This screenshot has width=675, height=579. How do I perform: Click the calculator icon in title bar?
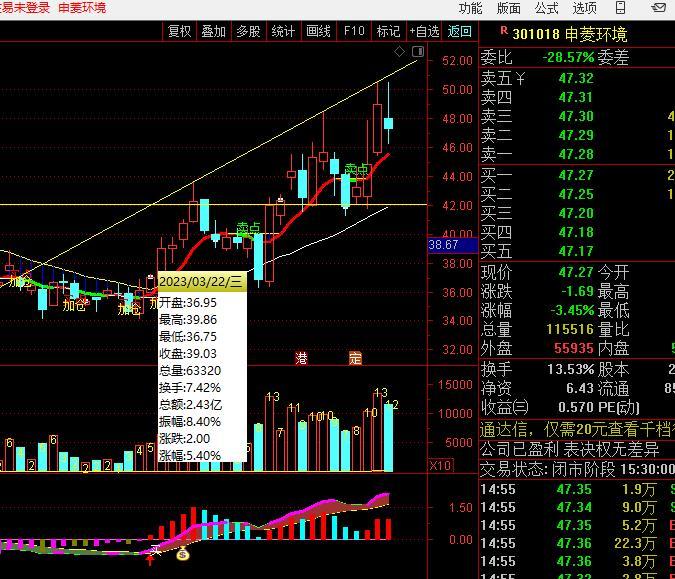pyautogui.click(x=620, y=7)
